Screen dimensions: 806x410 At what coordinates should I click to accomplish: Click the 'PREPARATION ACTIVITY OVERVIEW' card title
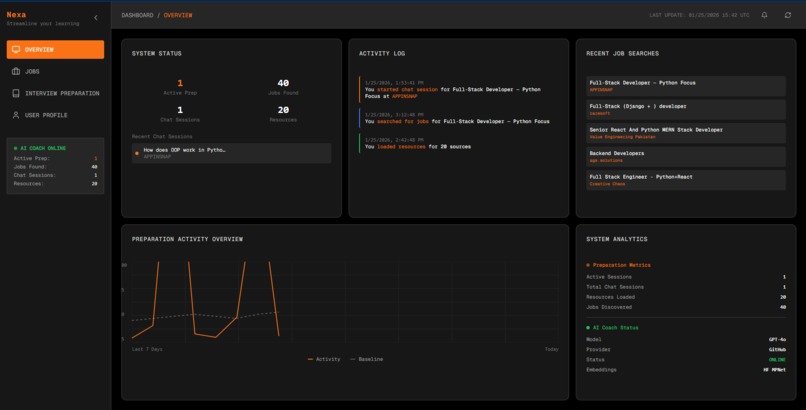click(x=187, y=239)
